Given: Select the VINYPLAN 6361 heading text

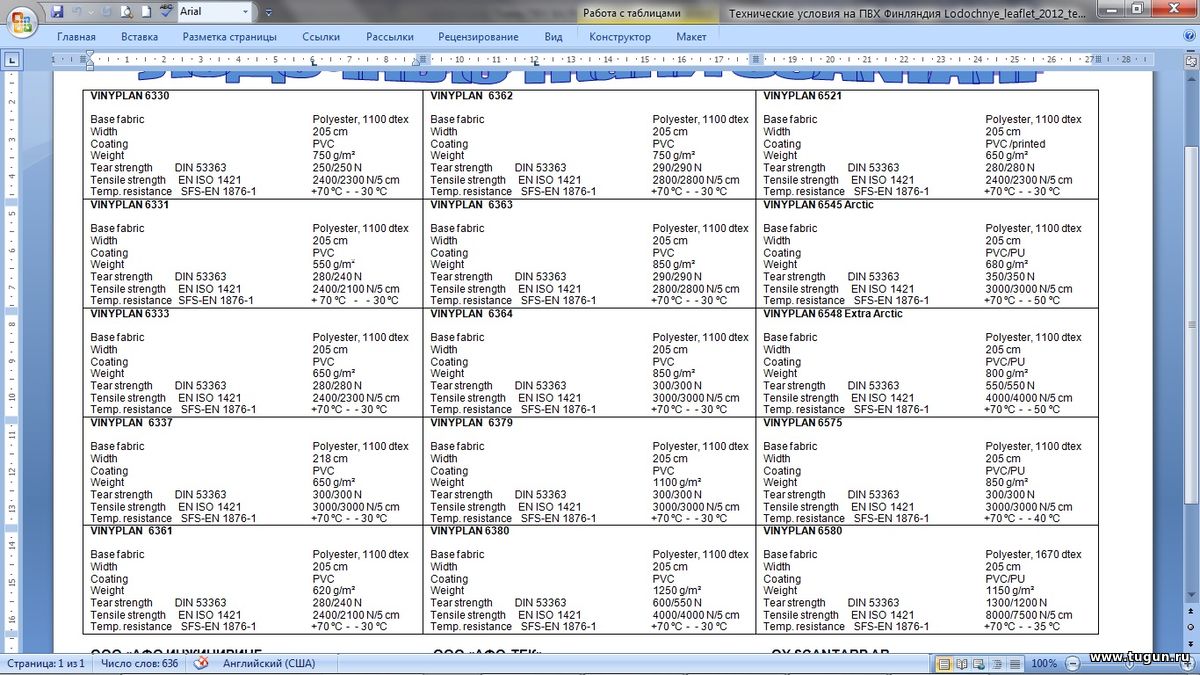Looking at the screenshot, I should [131, 531].
